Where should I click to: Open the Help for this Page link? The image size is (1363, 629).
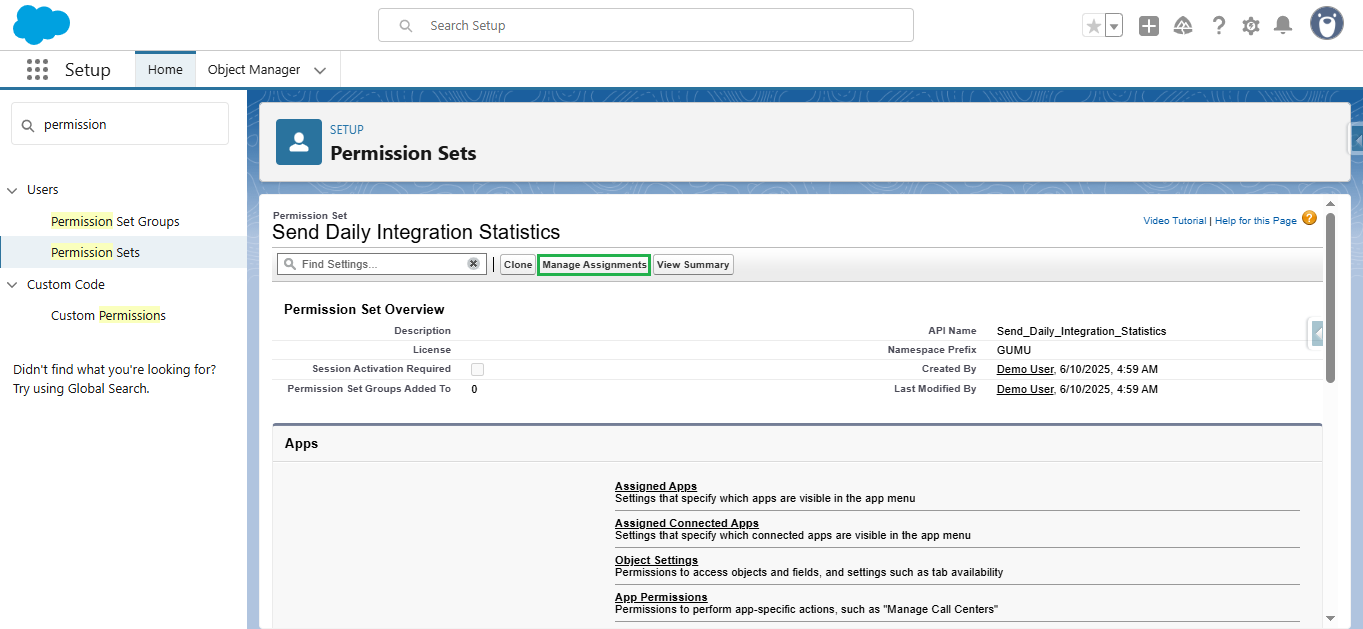[1256, 221]
